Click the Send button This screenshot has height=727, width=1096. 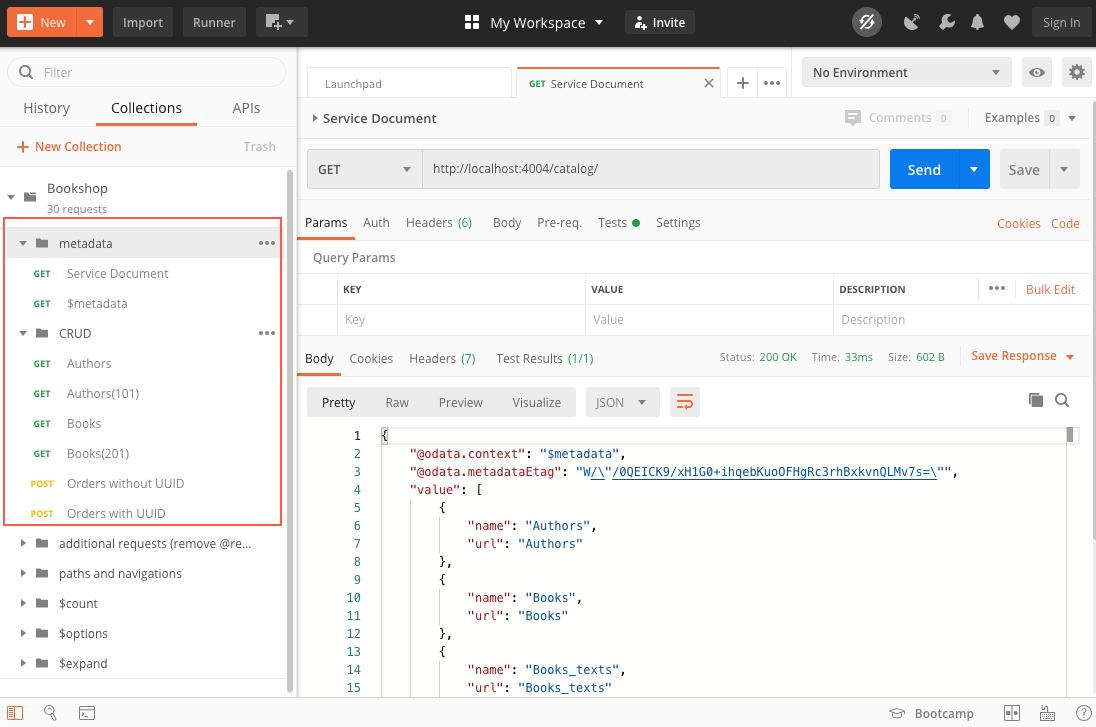click(924, 169)
